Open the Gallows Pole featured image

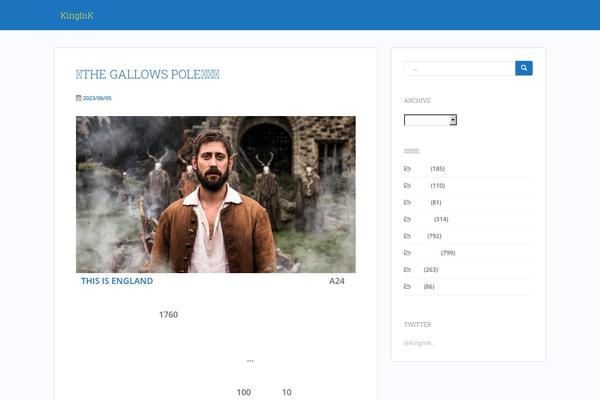pos(216,194)
